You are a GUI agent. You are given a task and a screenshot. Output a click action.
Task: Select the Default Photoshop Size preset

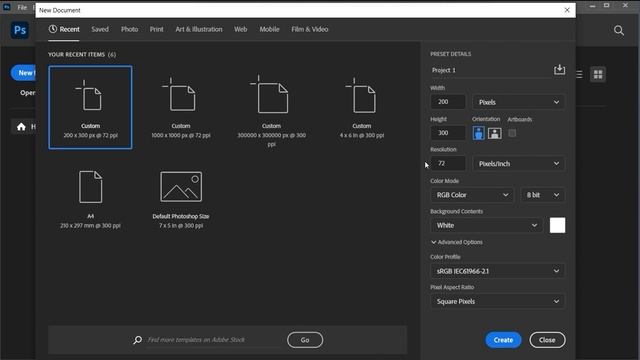pos(181,199)
